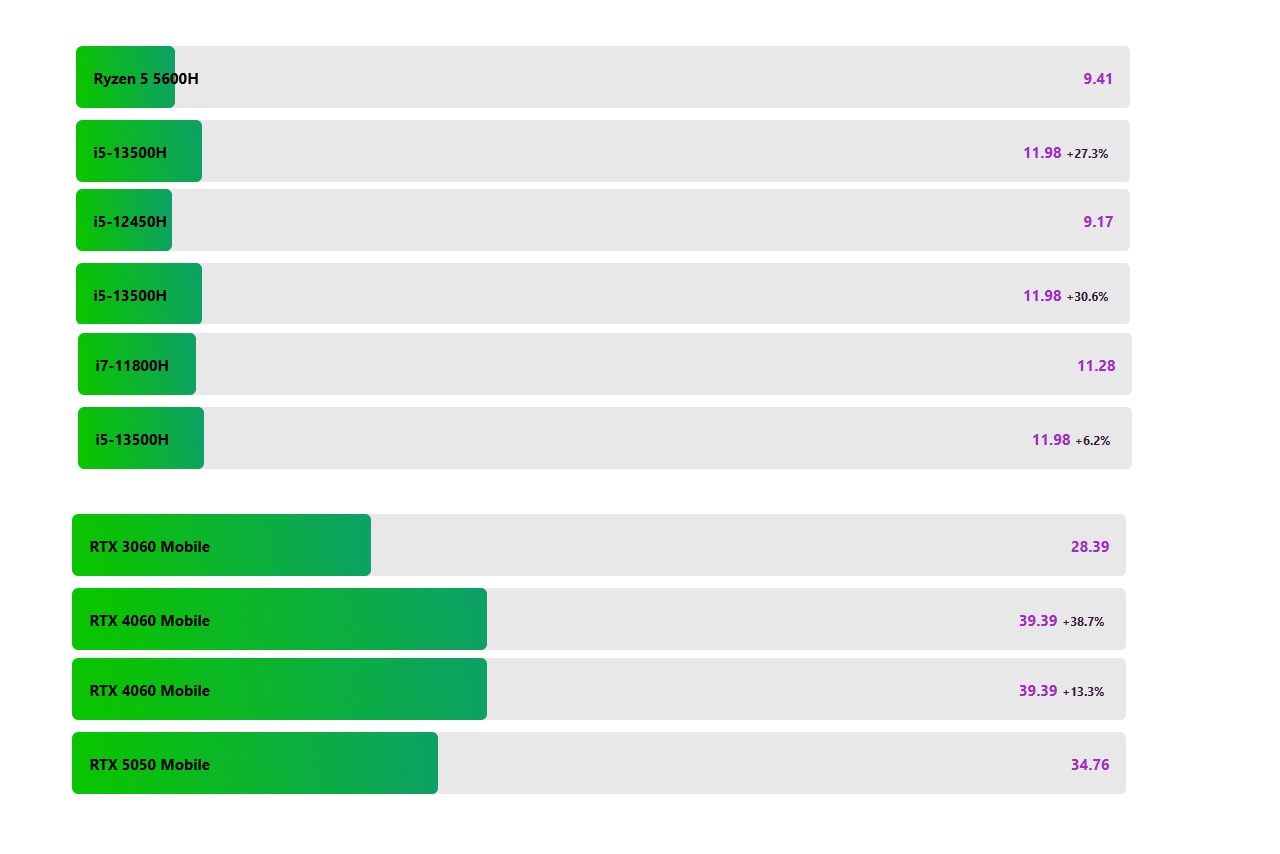Image resolution: width=1280 pixels, height=854 pixels.
Task: Click RTX 4060 Mobile label in +13.3% row
Action: tap(150, 690)
